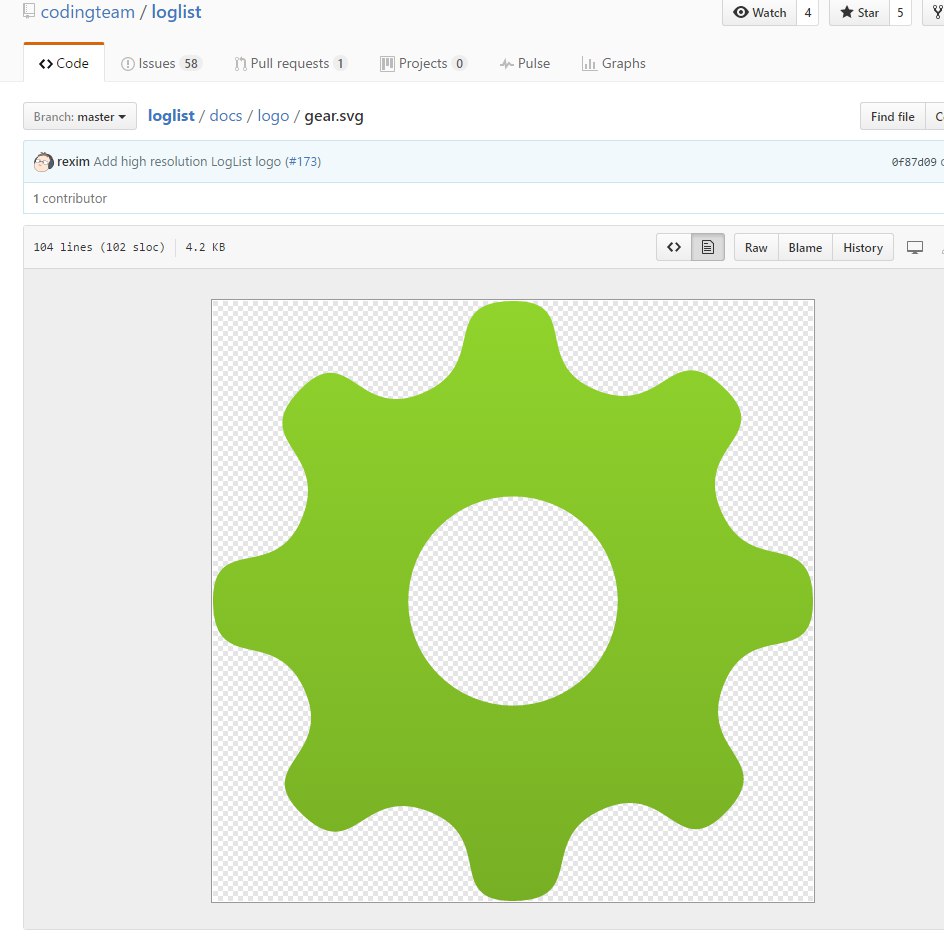944x943 pixels.
Task: Click the 4.2 KB file size
Action: [205, 247]
